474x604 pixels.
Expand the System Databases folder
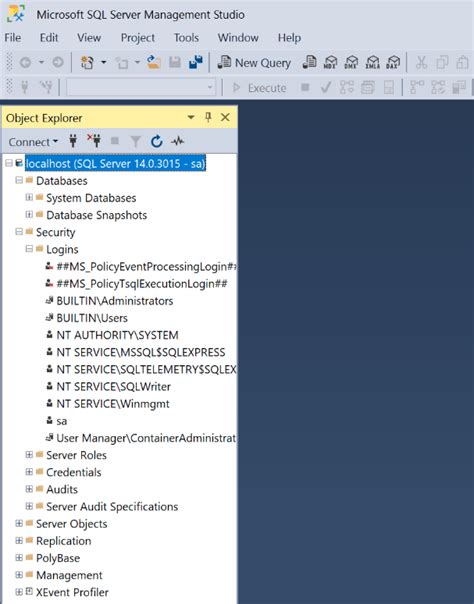[x=29, y=197]
